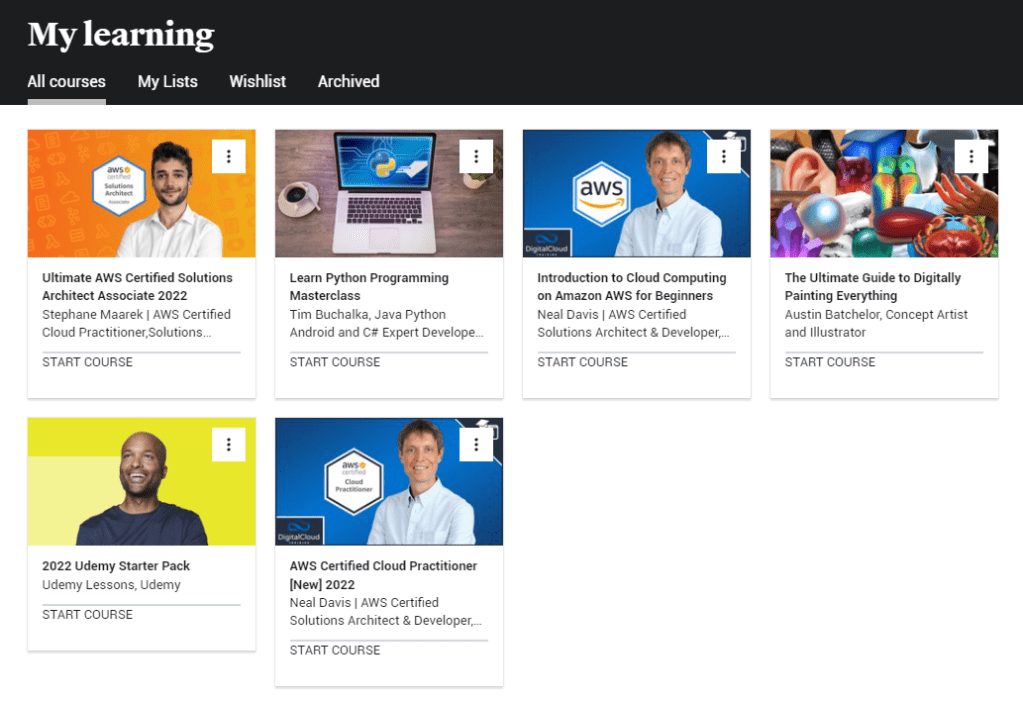Open three-dot menu on Learn Python Programming Masterclass
This screenshot has width=1023, height=702.
click(476, 157)
